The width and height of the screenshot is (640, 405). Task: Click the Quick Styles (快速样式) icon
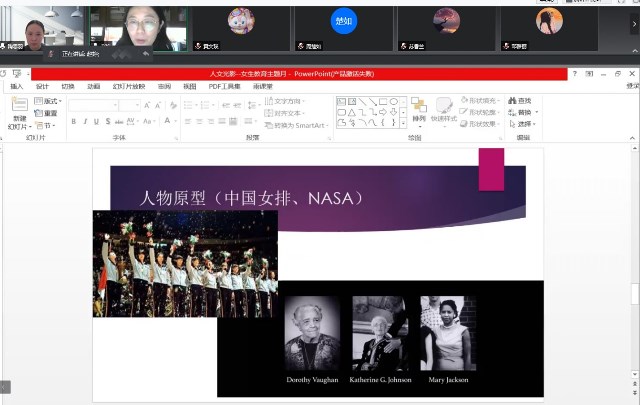[444, 110]
